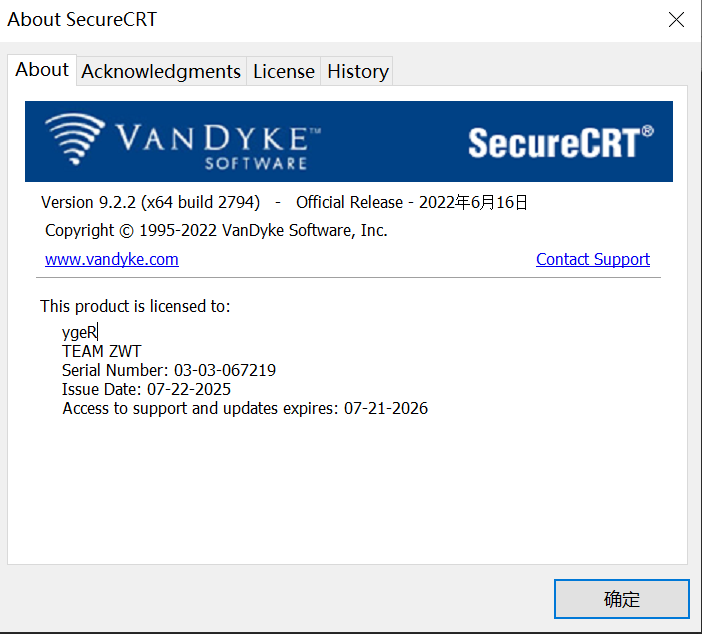Click the TEAM ZWT line

tap(102, 351)
